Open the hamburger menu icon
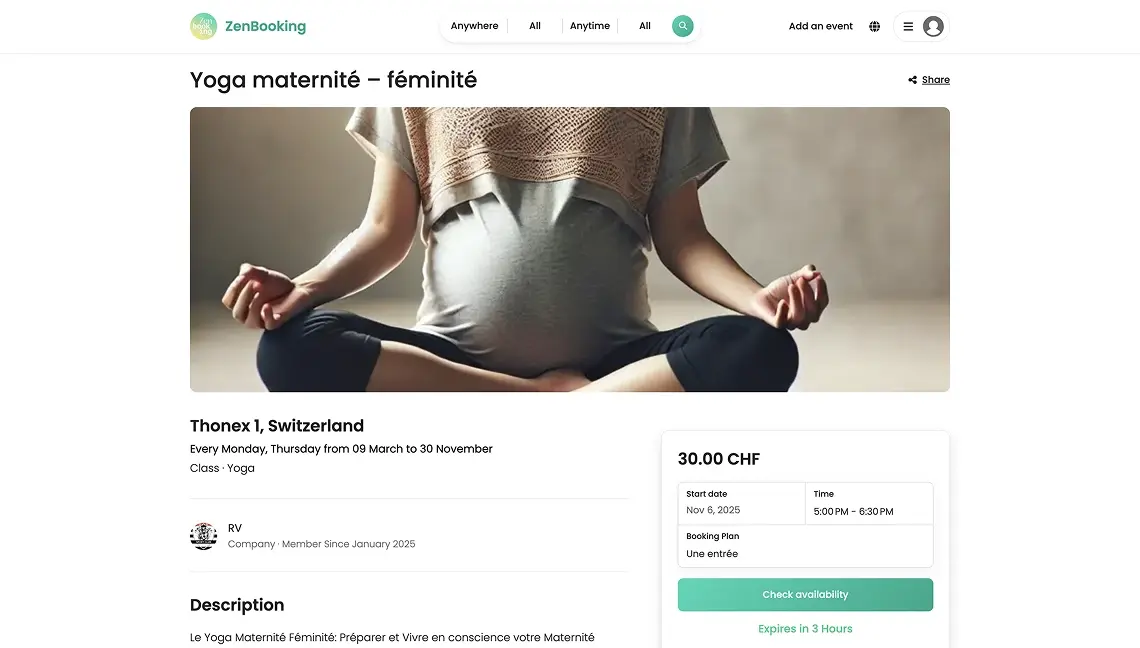 pos(908,27)
